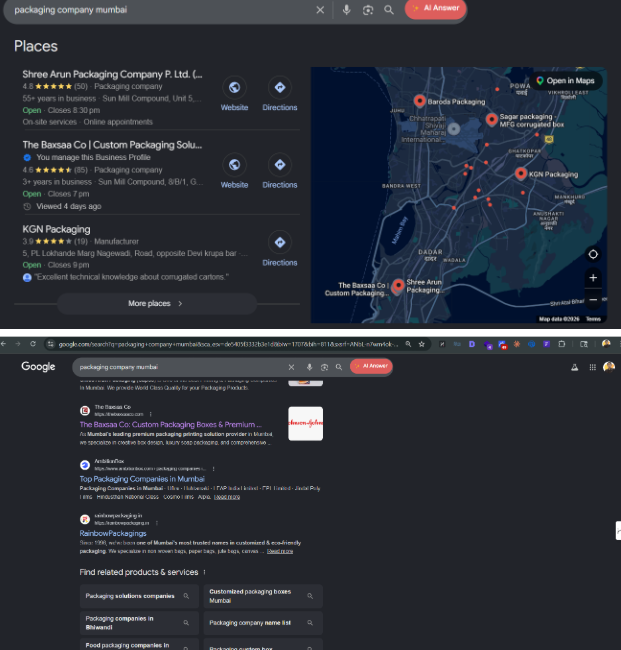Open Google Lens in upper search bar
The image size is (621, 650).
click(368, 10)
